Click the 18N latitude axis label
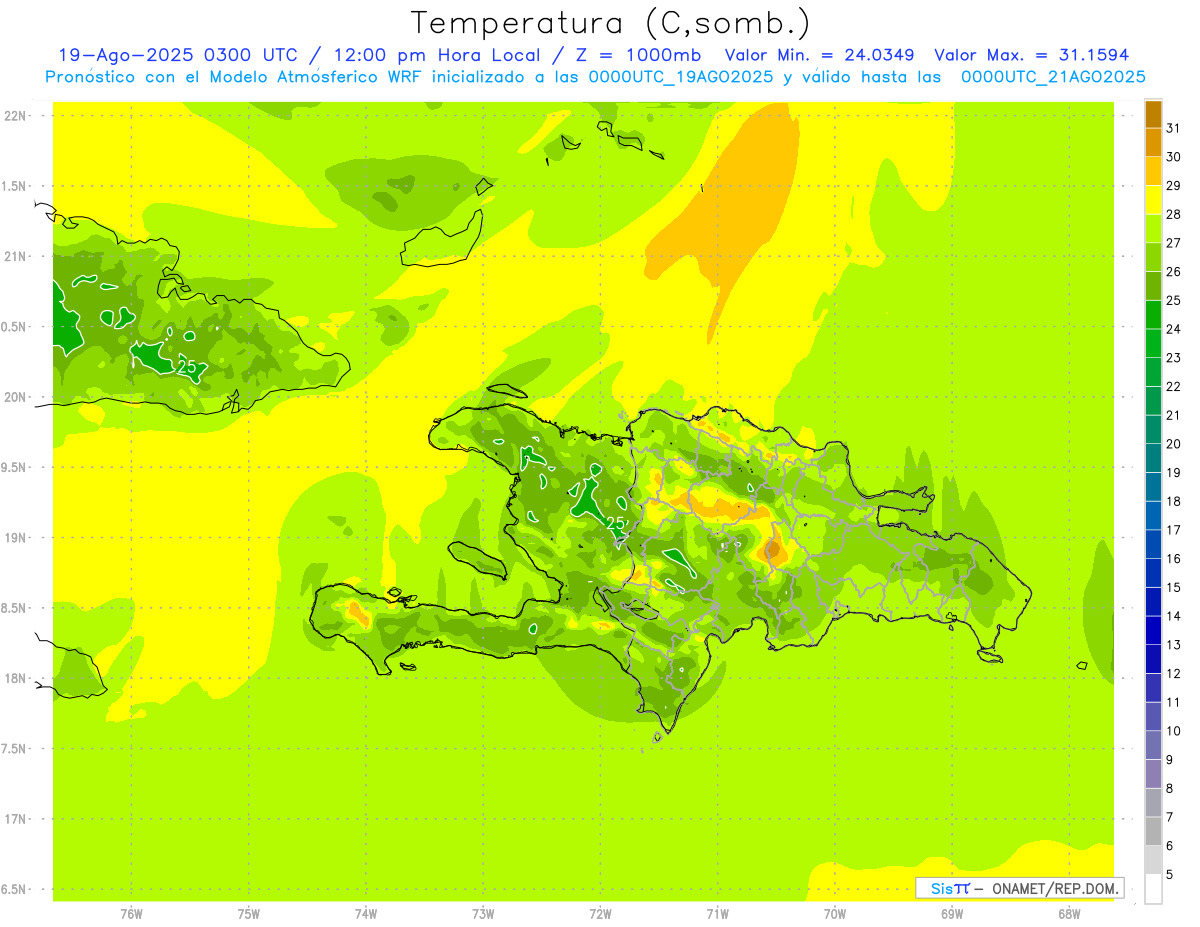Screen dimensions: 1200x927 pyautogui.click(x=17, y=679)
